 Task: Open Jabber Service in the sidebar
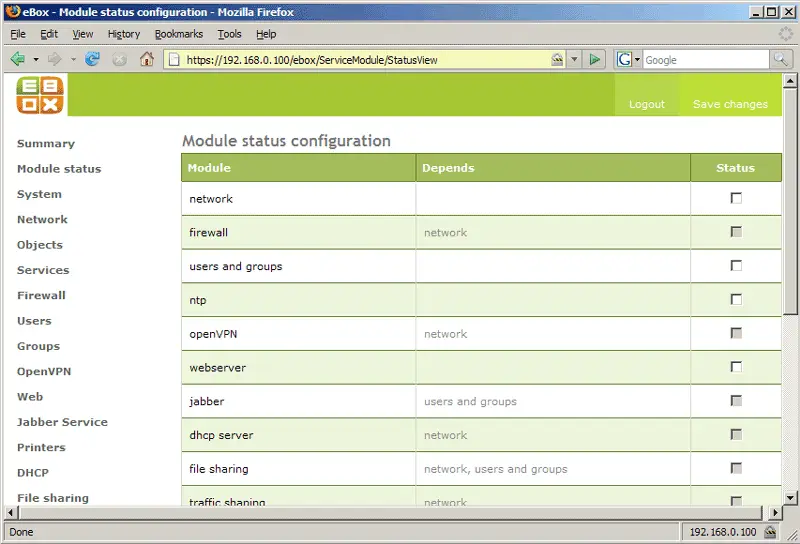point(62,422)
